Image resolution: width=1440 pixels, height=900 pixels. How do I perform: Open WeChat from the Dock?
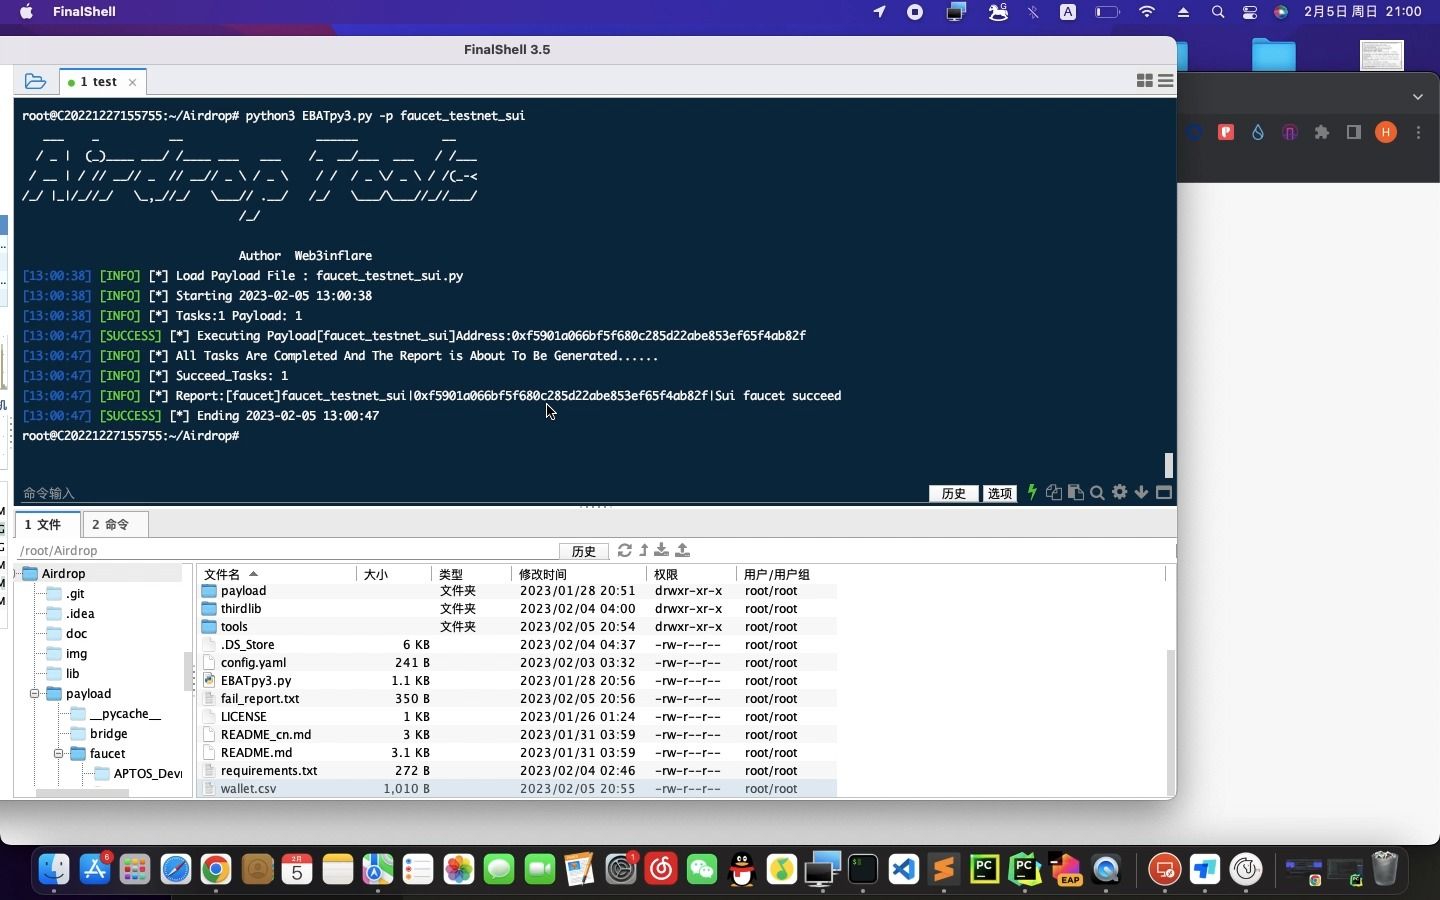702,869
